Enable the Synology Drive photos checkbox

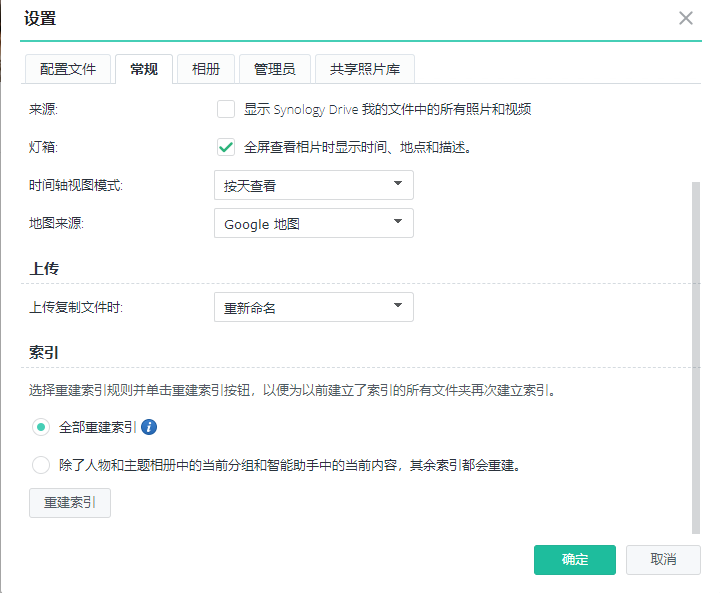pos(226,109)
